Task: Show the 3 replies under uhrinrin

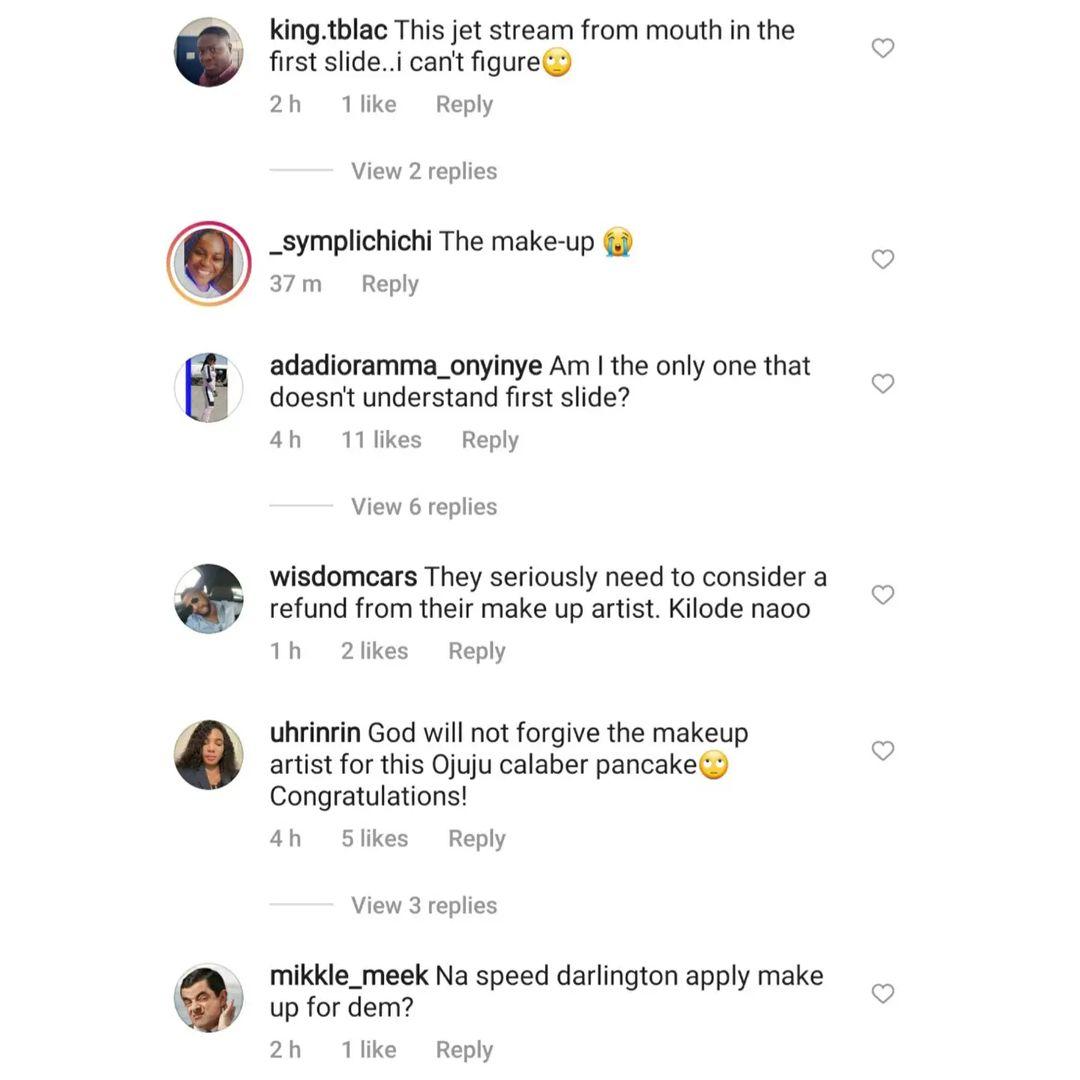Action: pos(423,905)
